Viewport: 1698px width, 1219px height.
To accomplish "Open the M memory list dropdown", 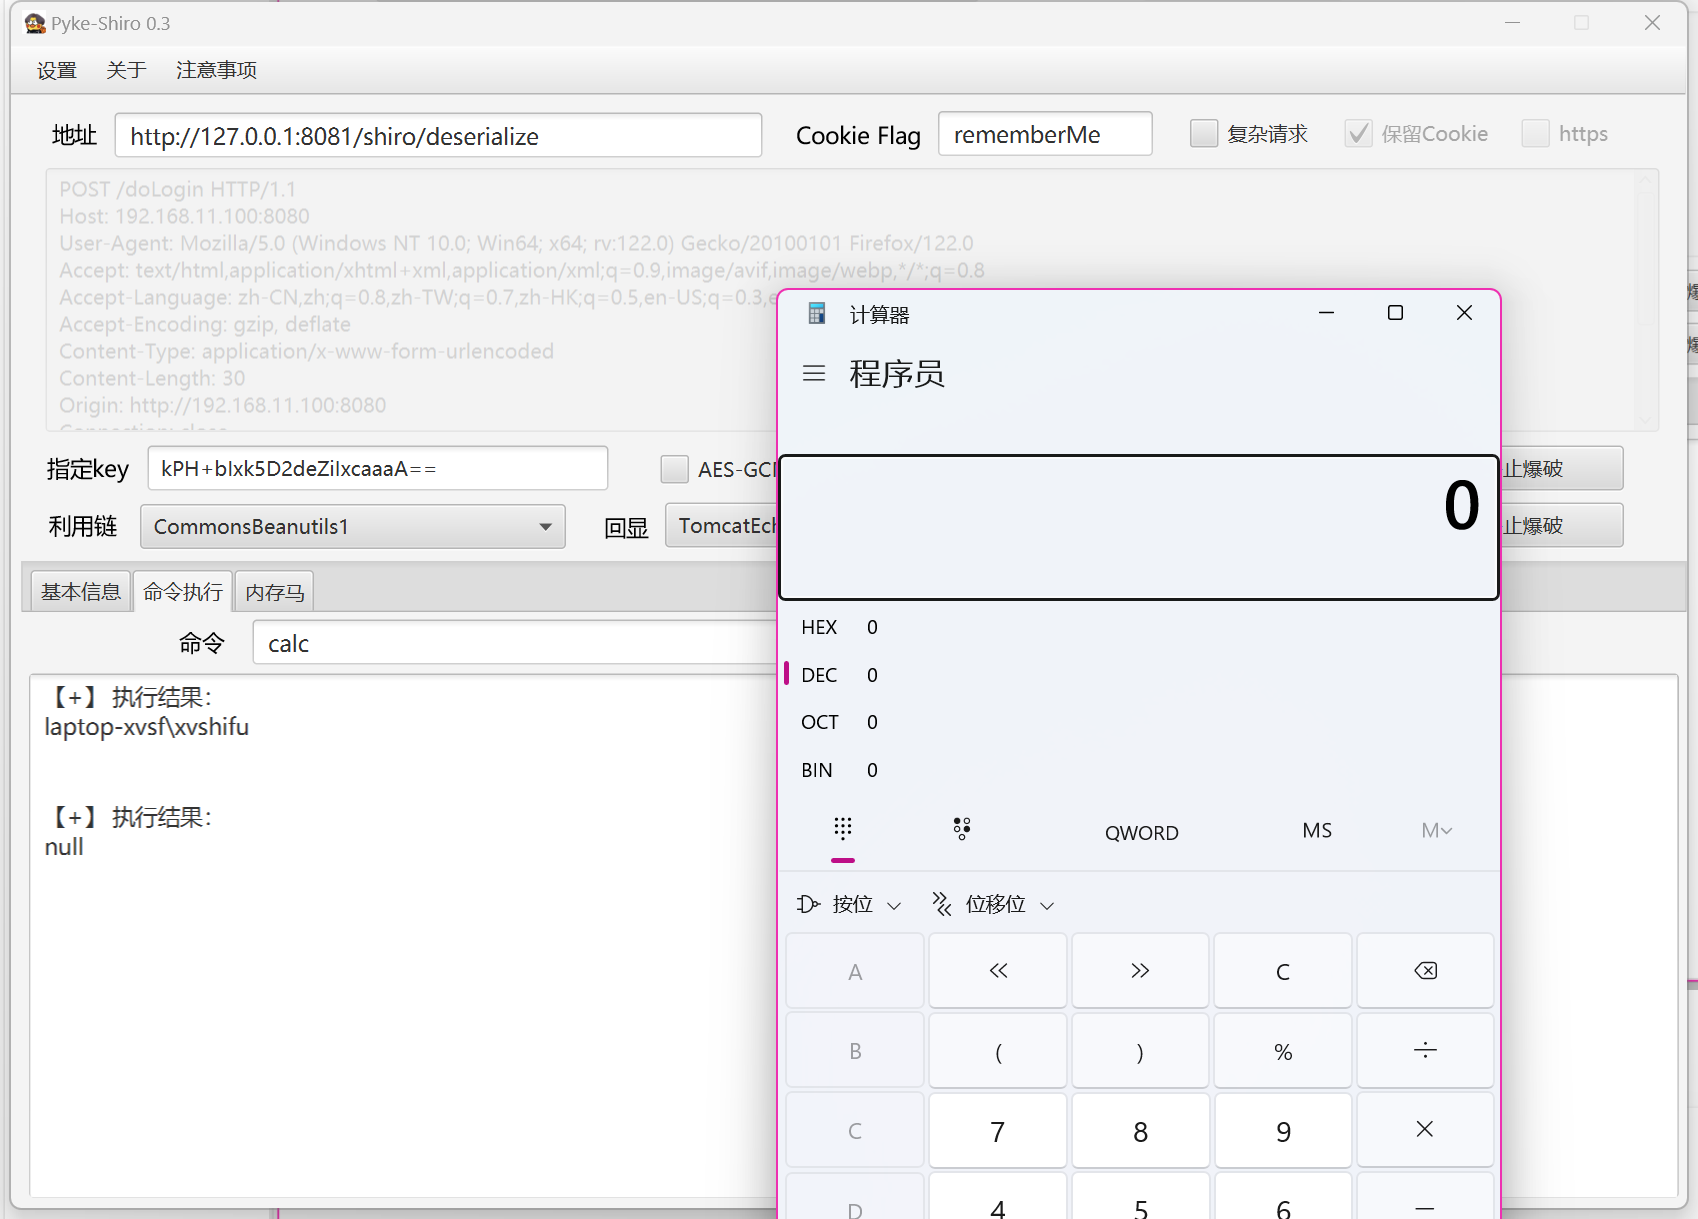I will click(1436, 831).
